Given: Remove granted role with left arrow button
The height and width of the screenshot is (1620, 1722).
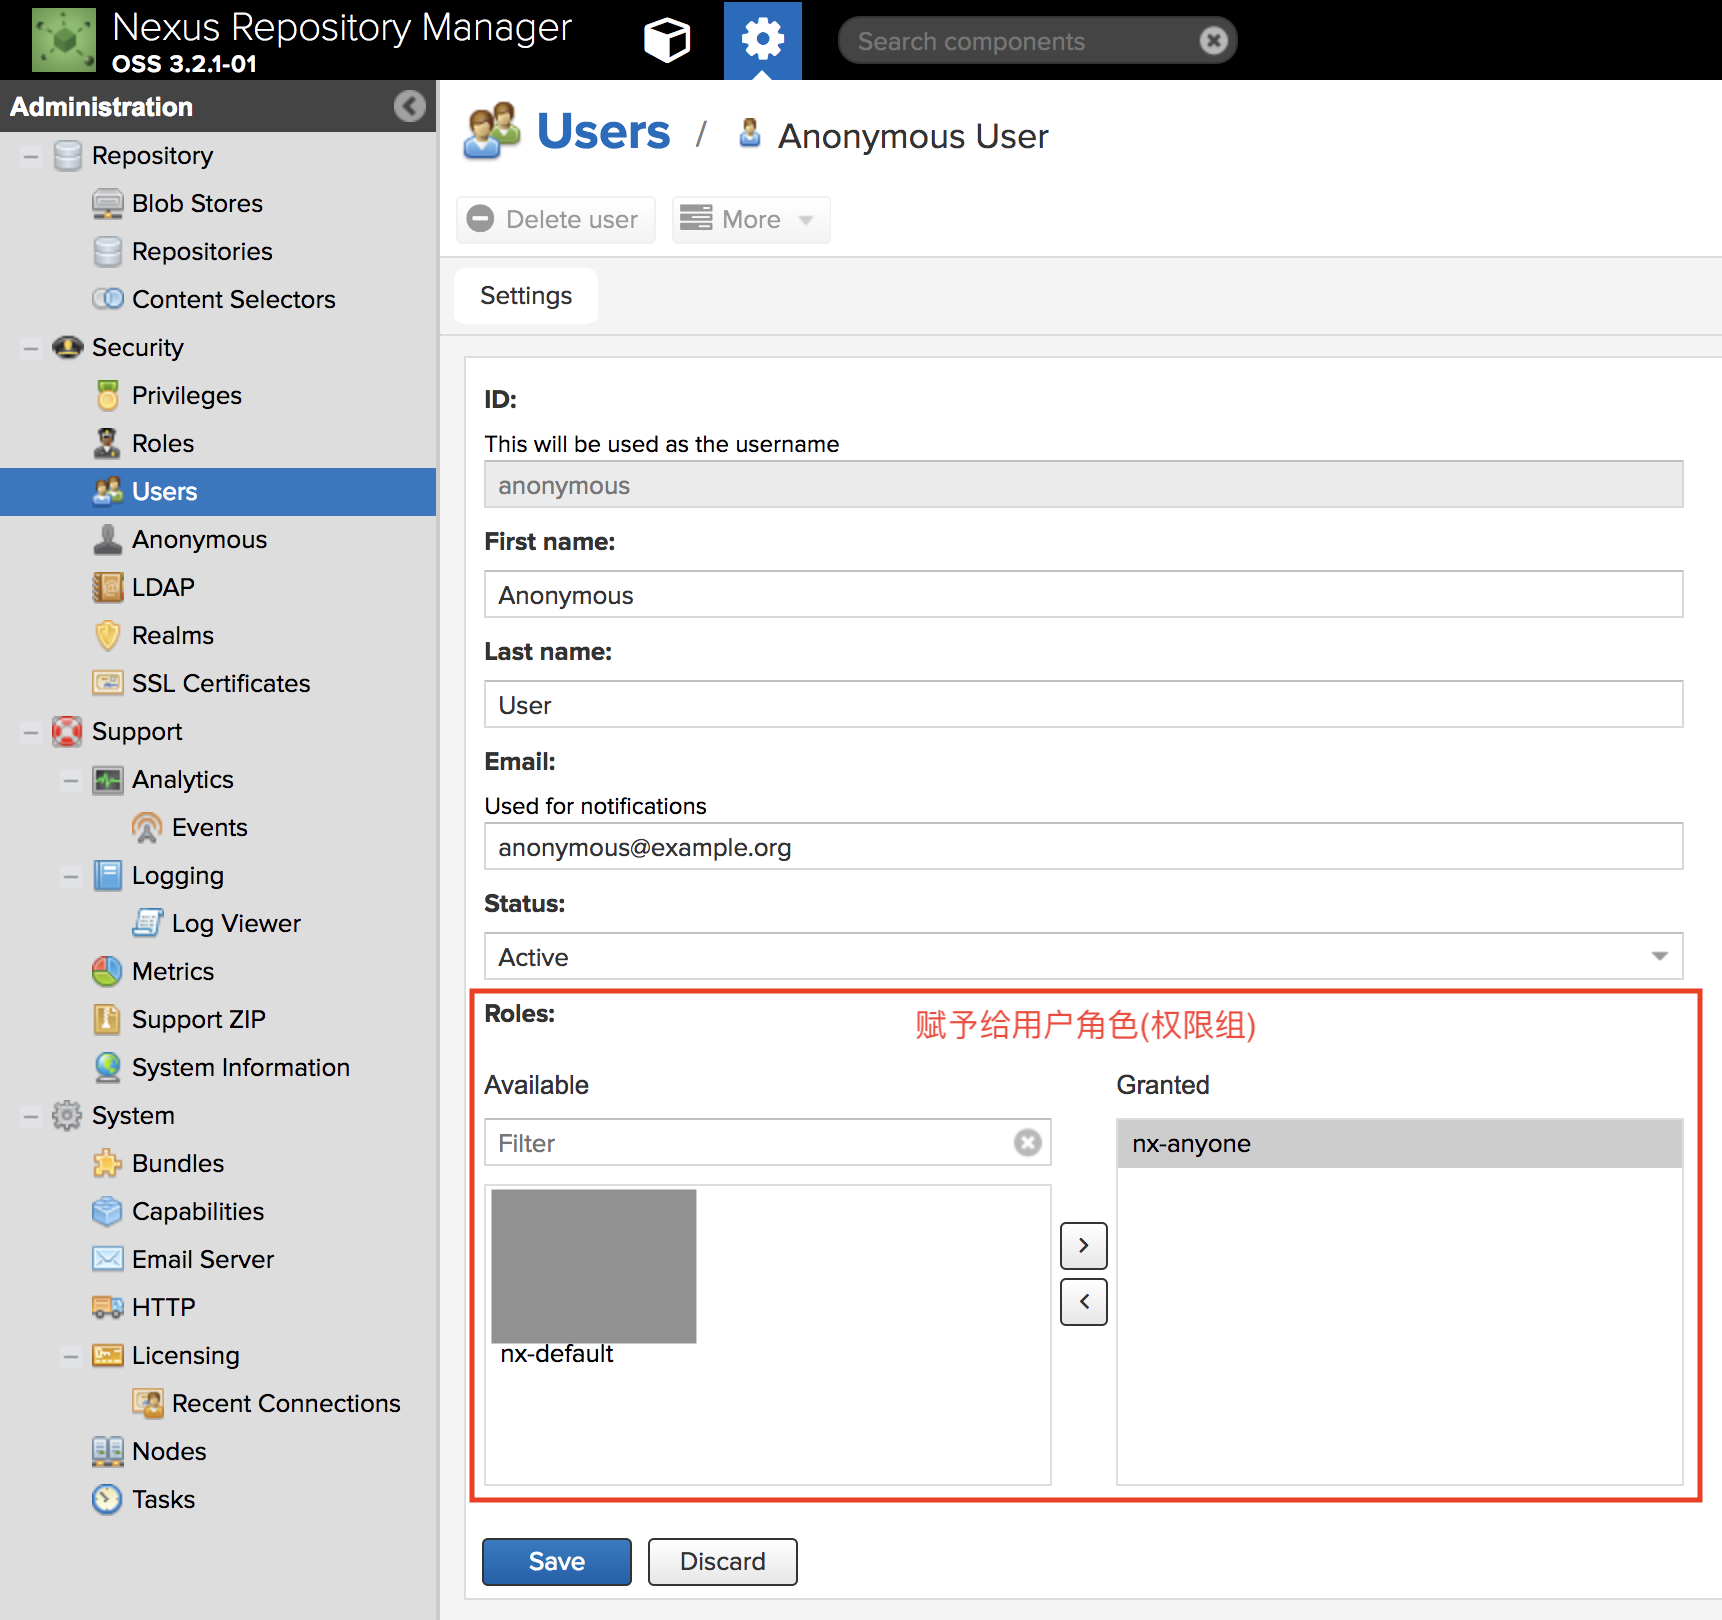Looking at the screenshot, I should 1084,1302.
